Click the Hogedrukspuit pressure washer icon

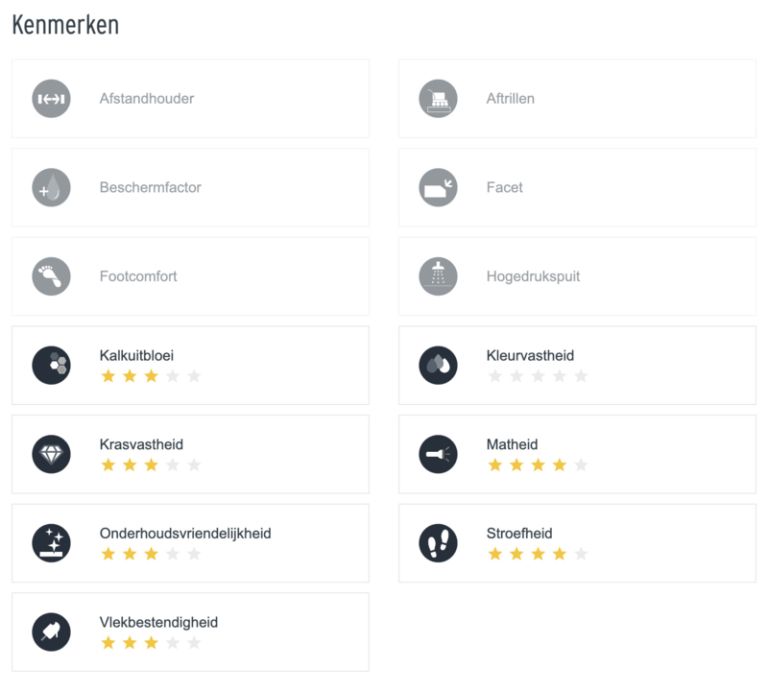pyautogui.click(x=438, y=276)
